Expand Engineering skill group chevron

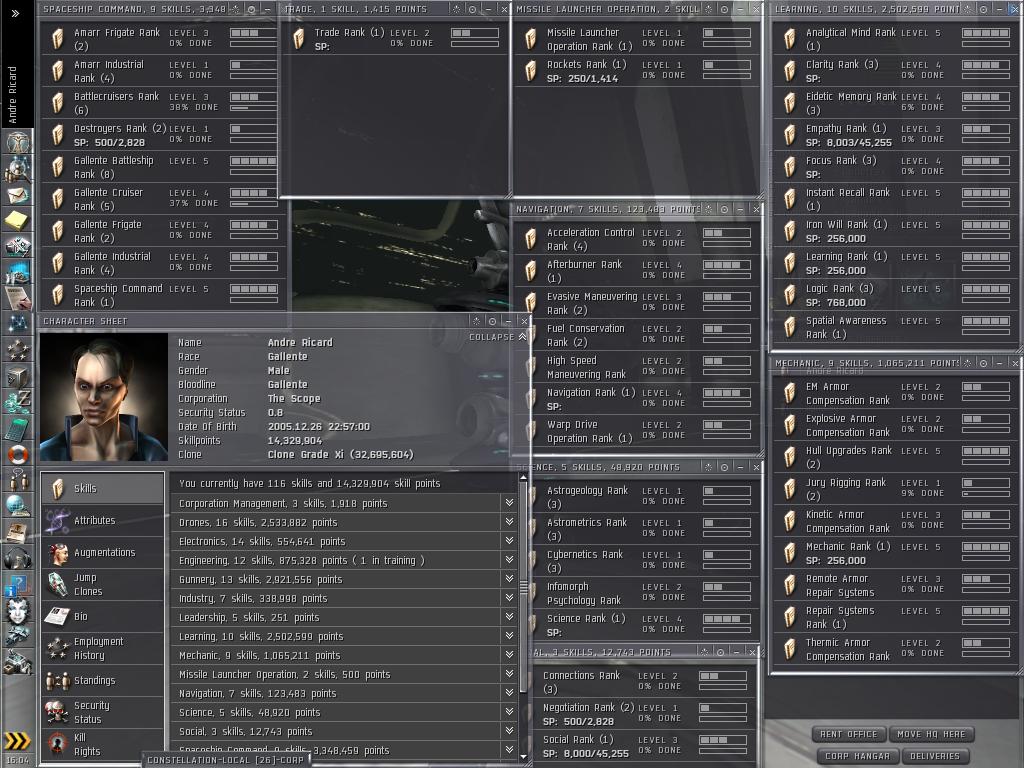tap(509, 560)
